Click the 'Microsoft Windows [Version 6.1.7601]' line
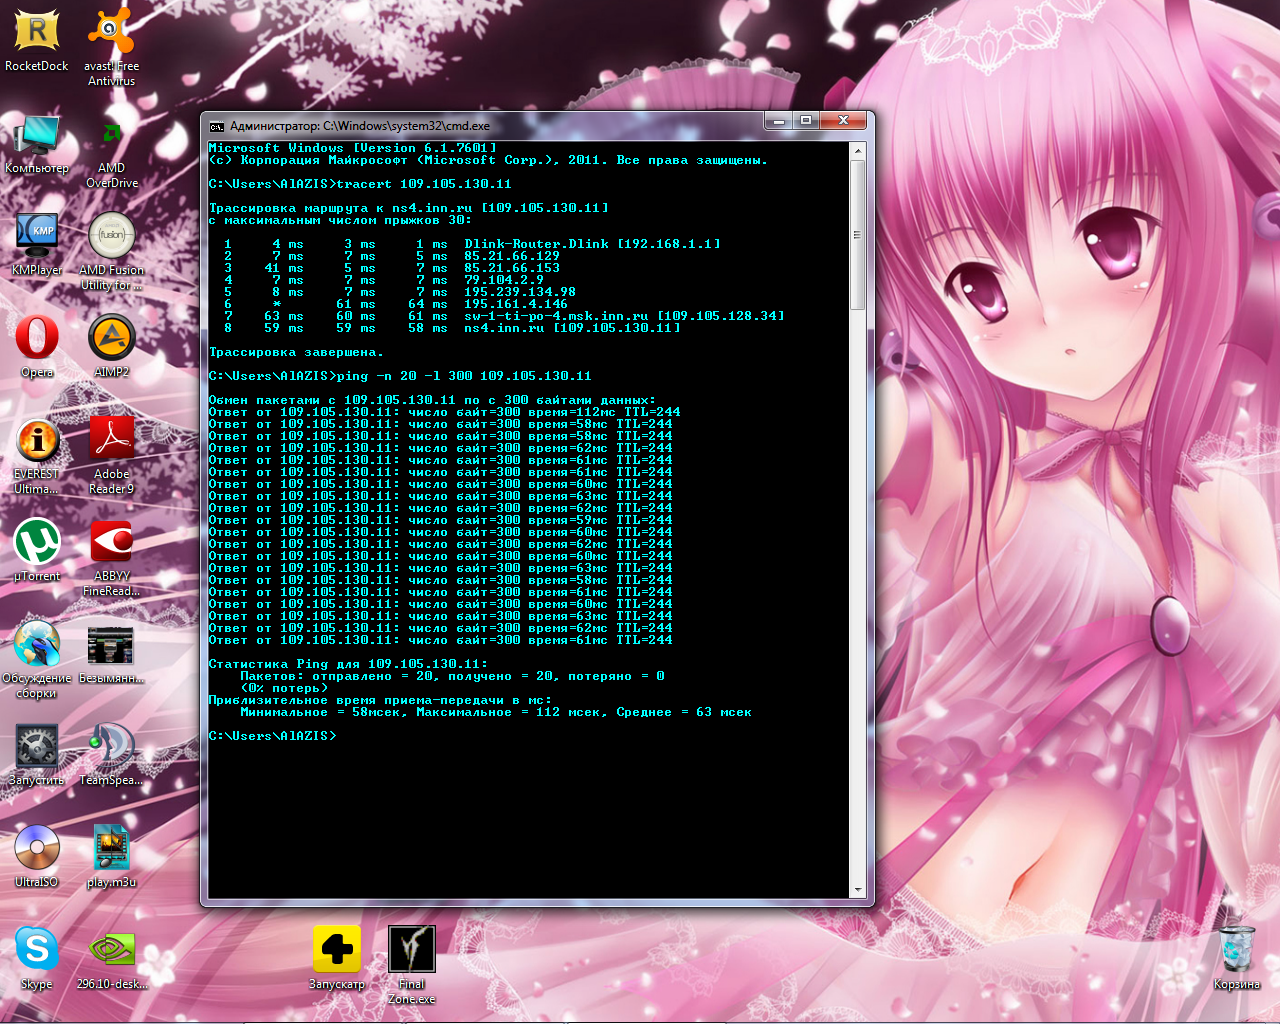Image resolution: width=1280 pixels, height=1024 pixels. coord(352,148)
